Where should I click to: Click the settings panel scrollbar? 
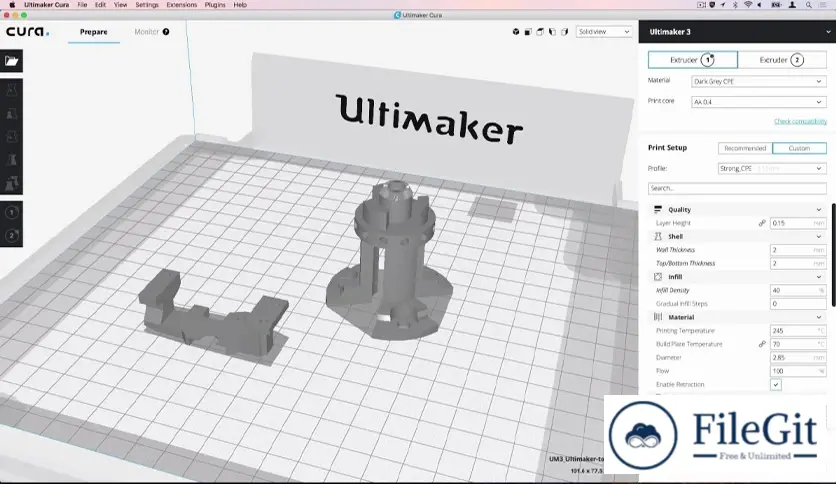(833, 255)
